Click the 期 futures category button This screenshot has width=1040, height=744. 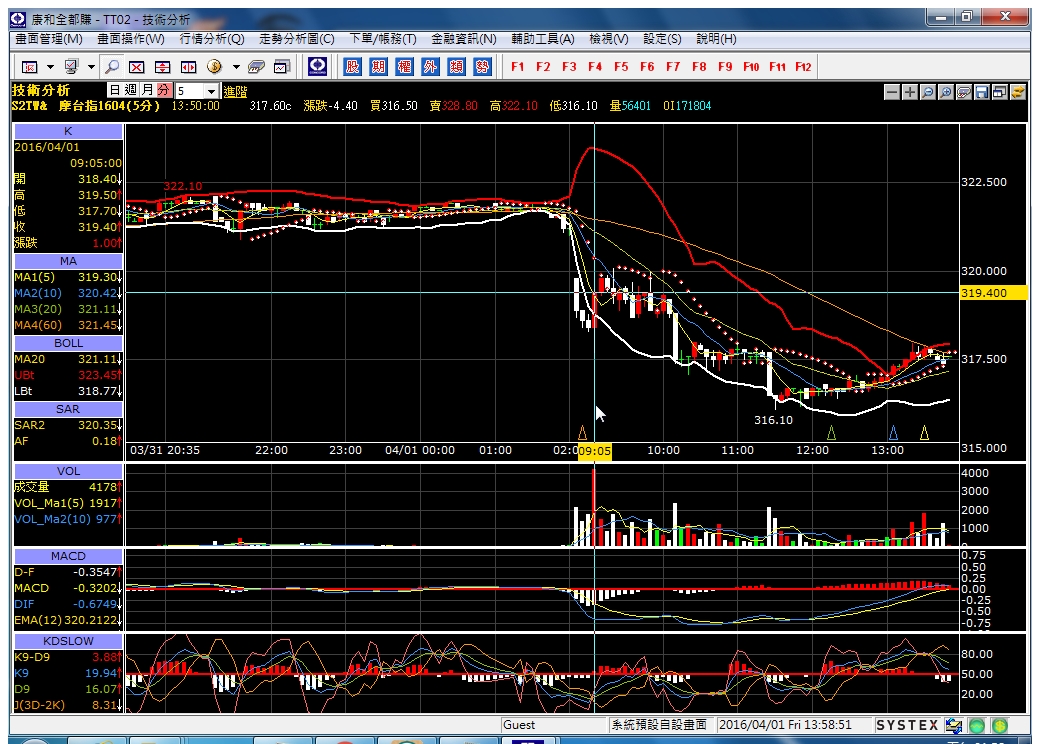pos(378,66)
